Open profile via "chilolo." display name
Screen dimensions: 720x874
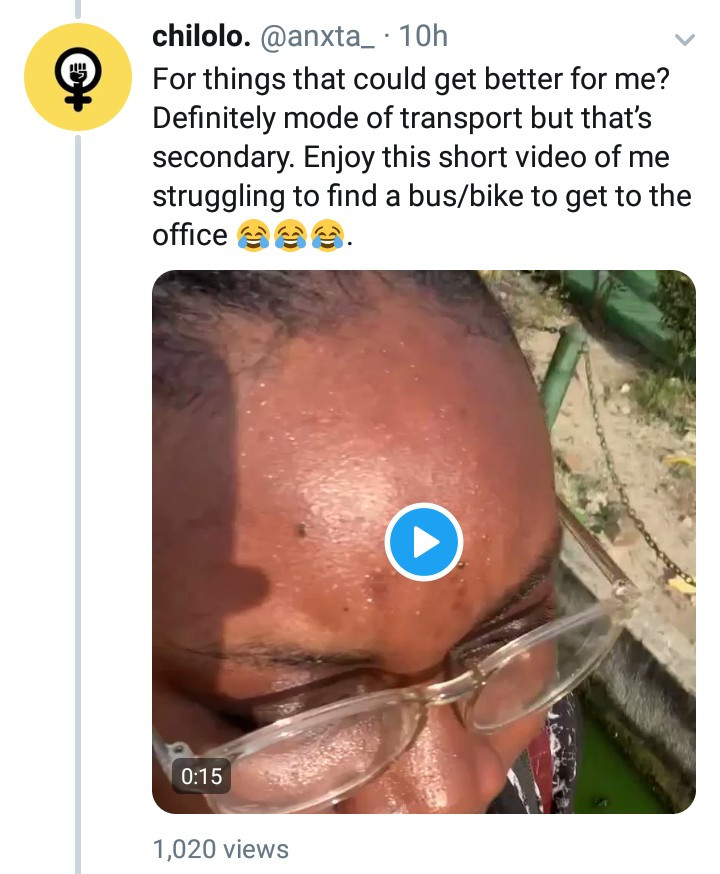point(200,37)
